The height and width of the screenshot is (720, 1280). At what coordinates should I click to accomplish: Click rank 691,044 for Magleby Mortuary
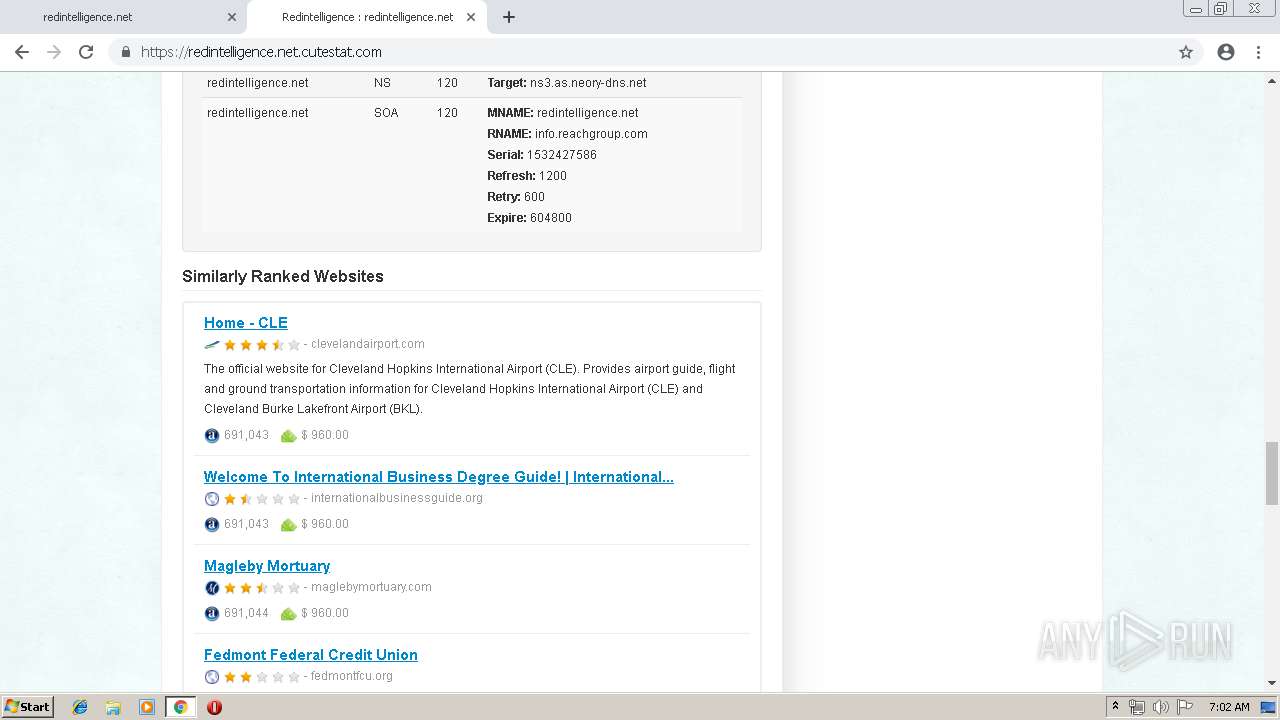click(x=246, y=613)
